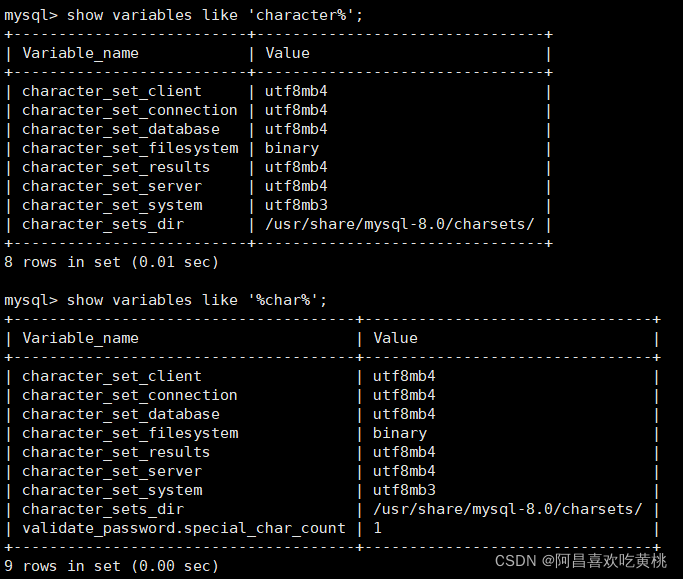Screen dimensions: 683x579
Task: Click the '8 rows in set (0.01 sec)' line
Action: click(111, 262)
